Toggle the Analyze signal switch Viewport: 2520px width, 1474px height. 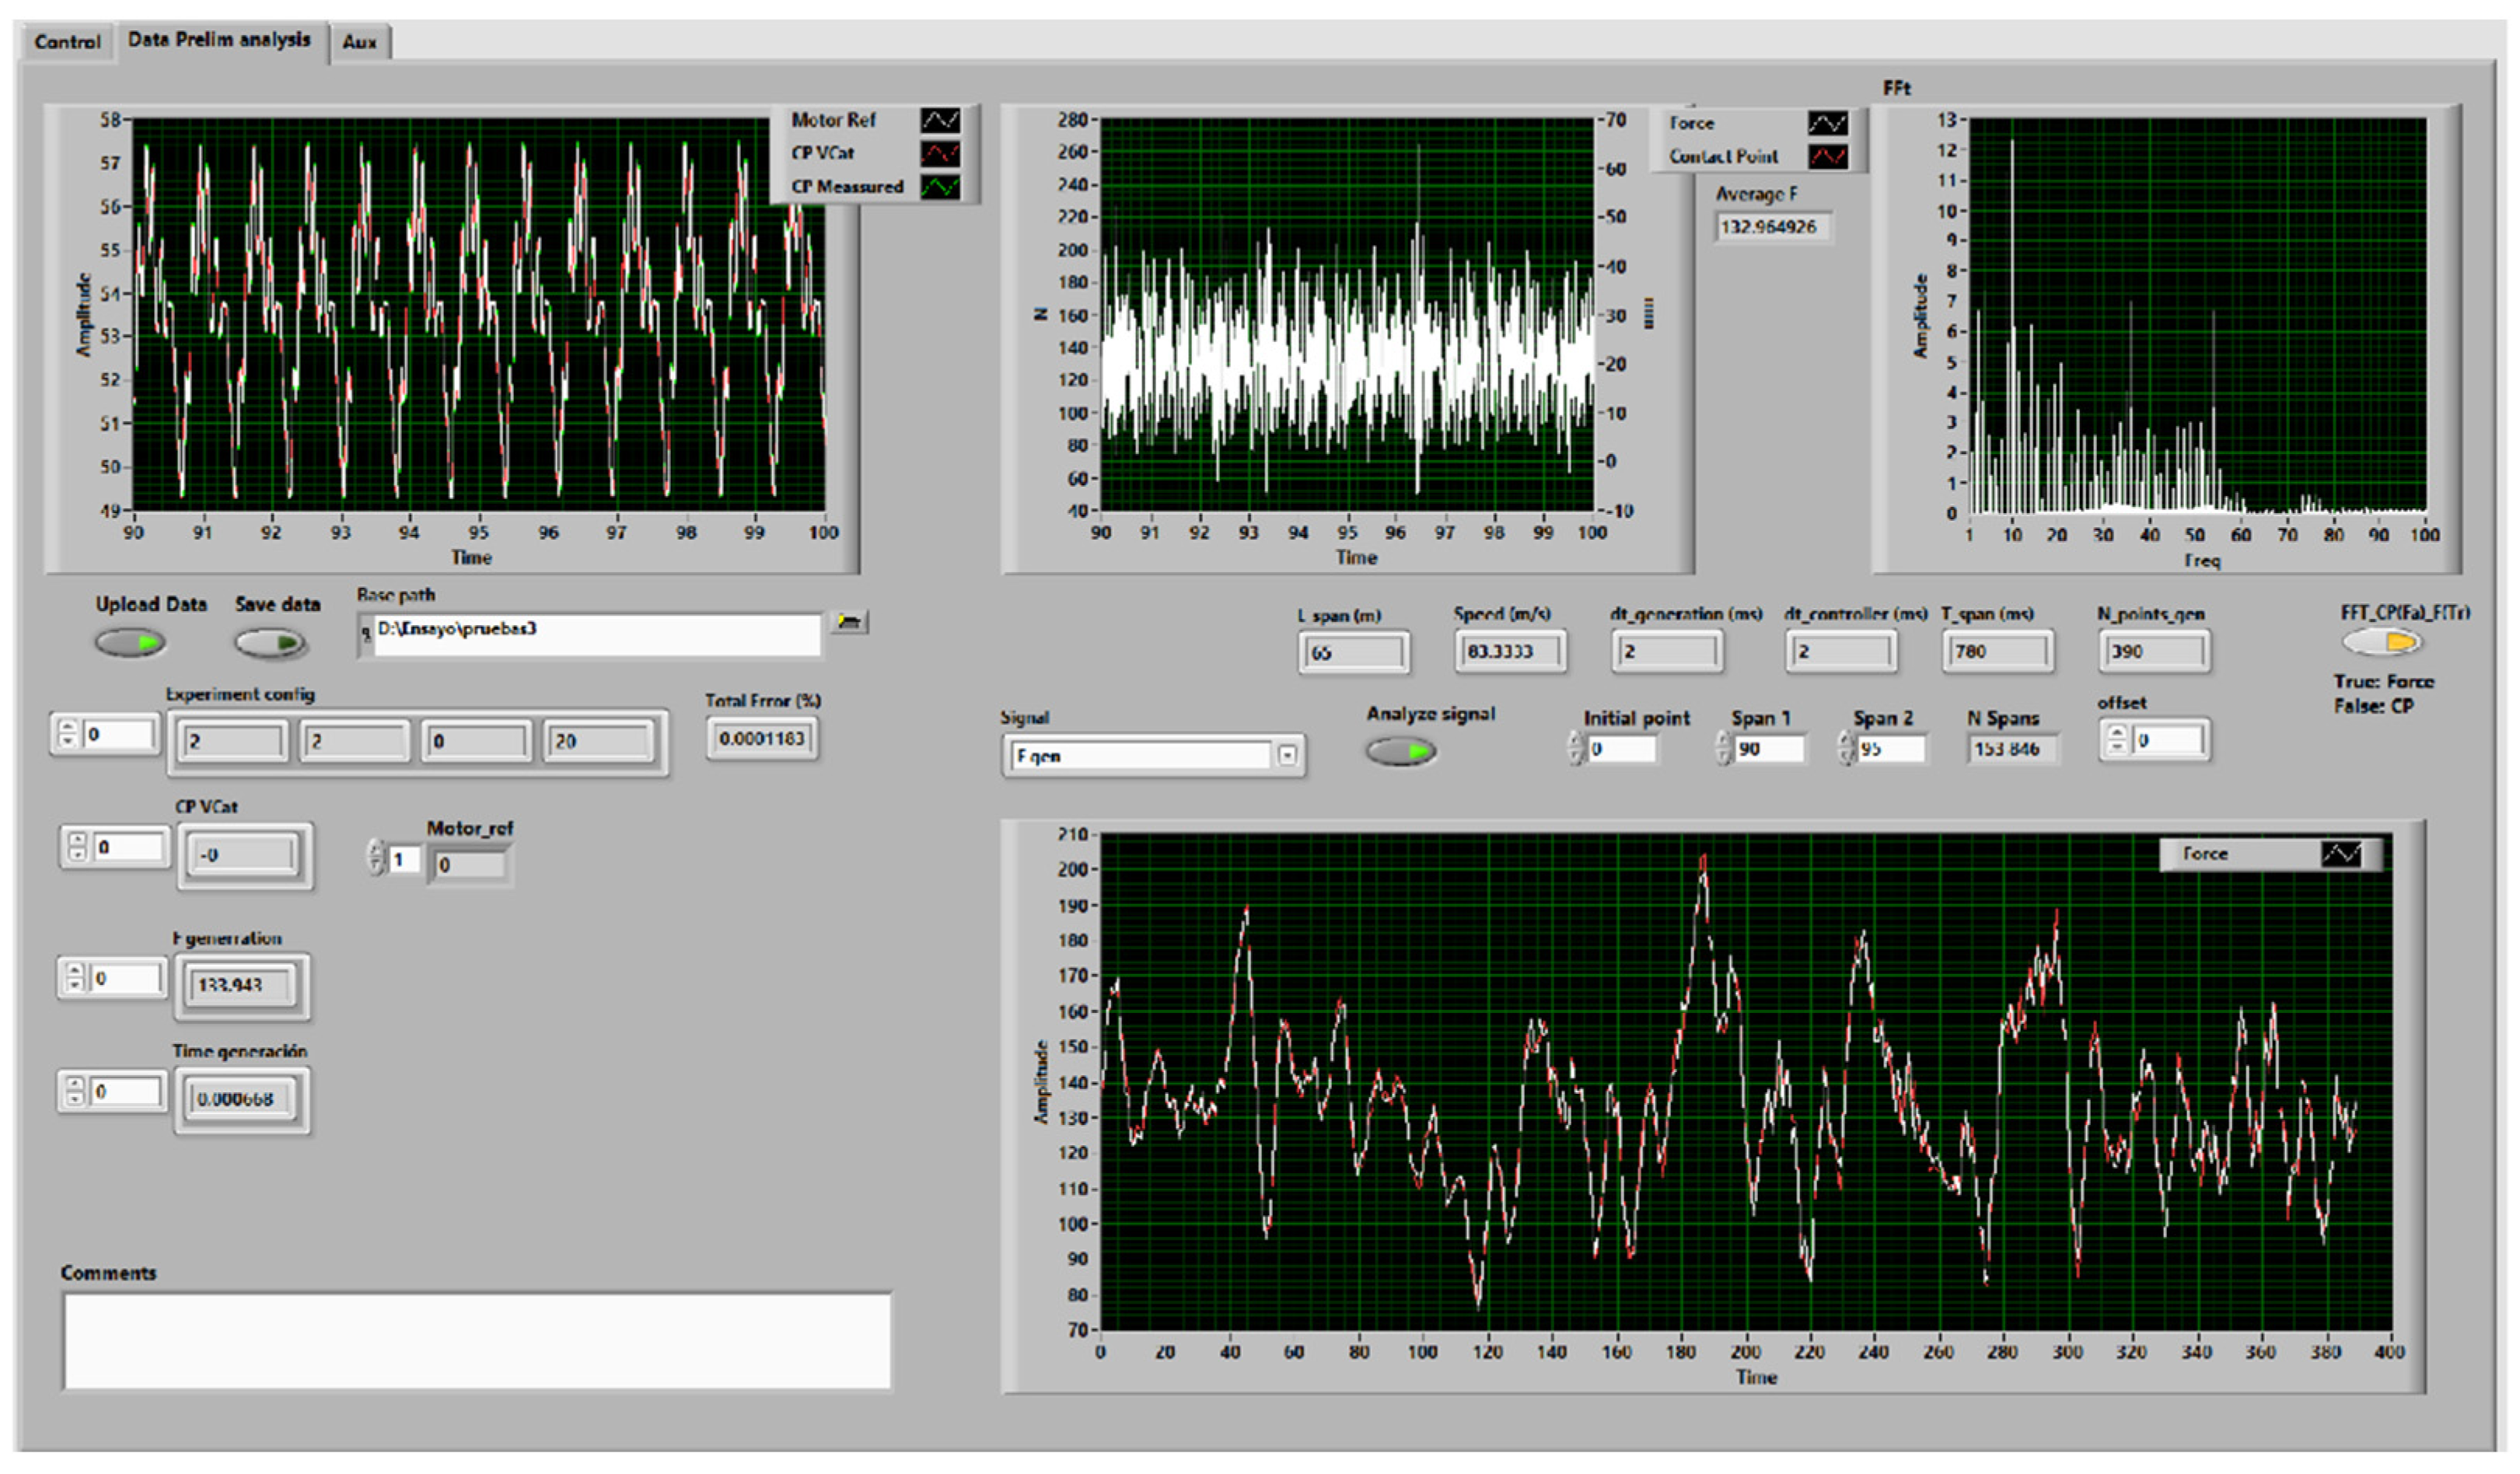click(1401, 751)
